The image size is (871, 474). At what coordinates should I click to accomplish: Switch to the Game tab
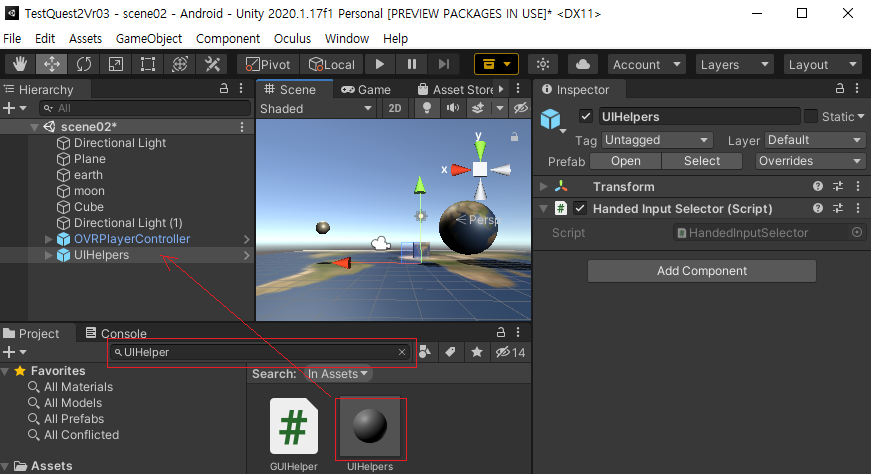click(366, 89)
